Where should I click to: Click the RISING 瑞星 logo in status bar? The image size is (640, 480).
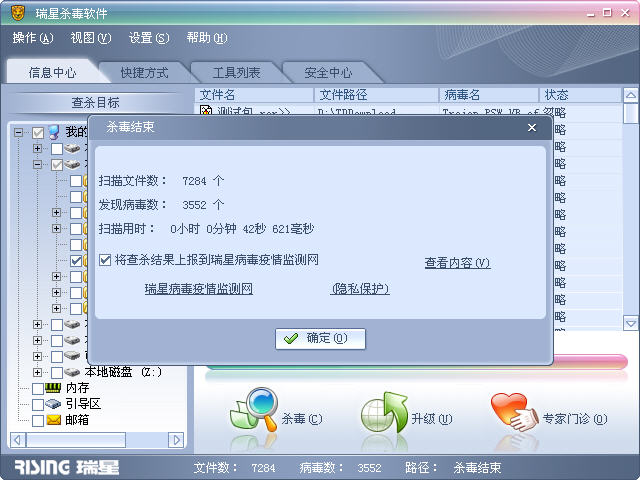tap(67, 467)
